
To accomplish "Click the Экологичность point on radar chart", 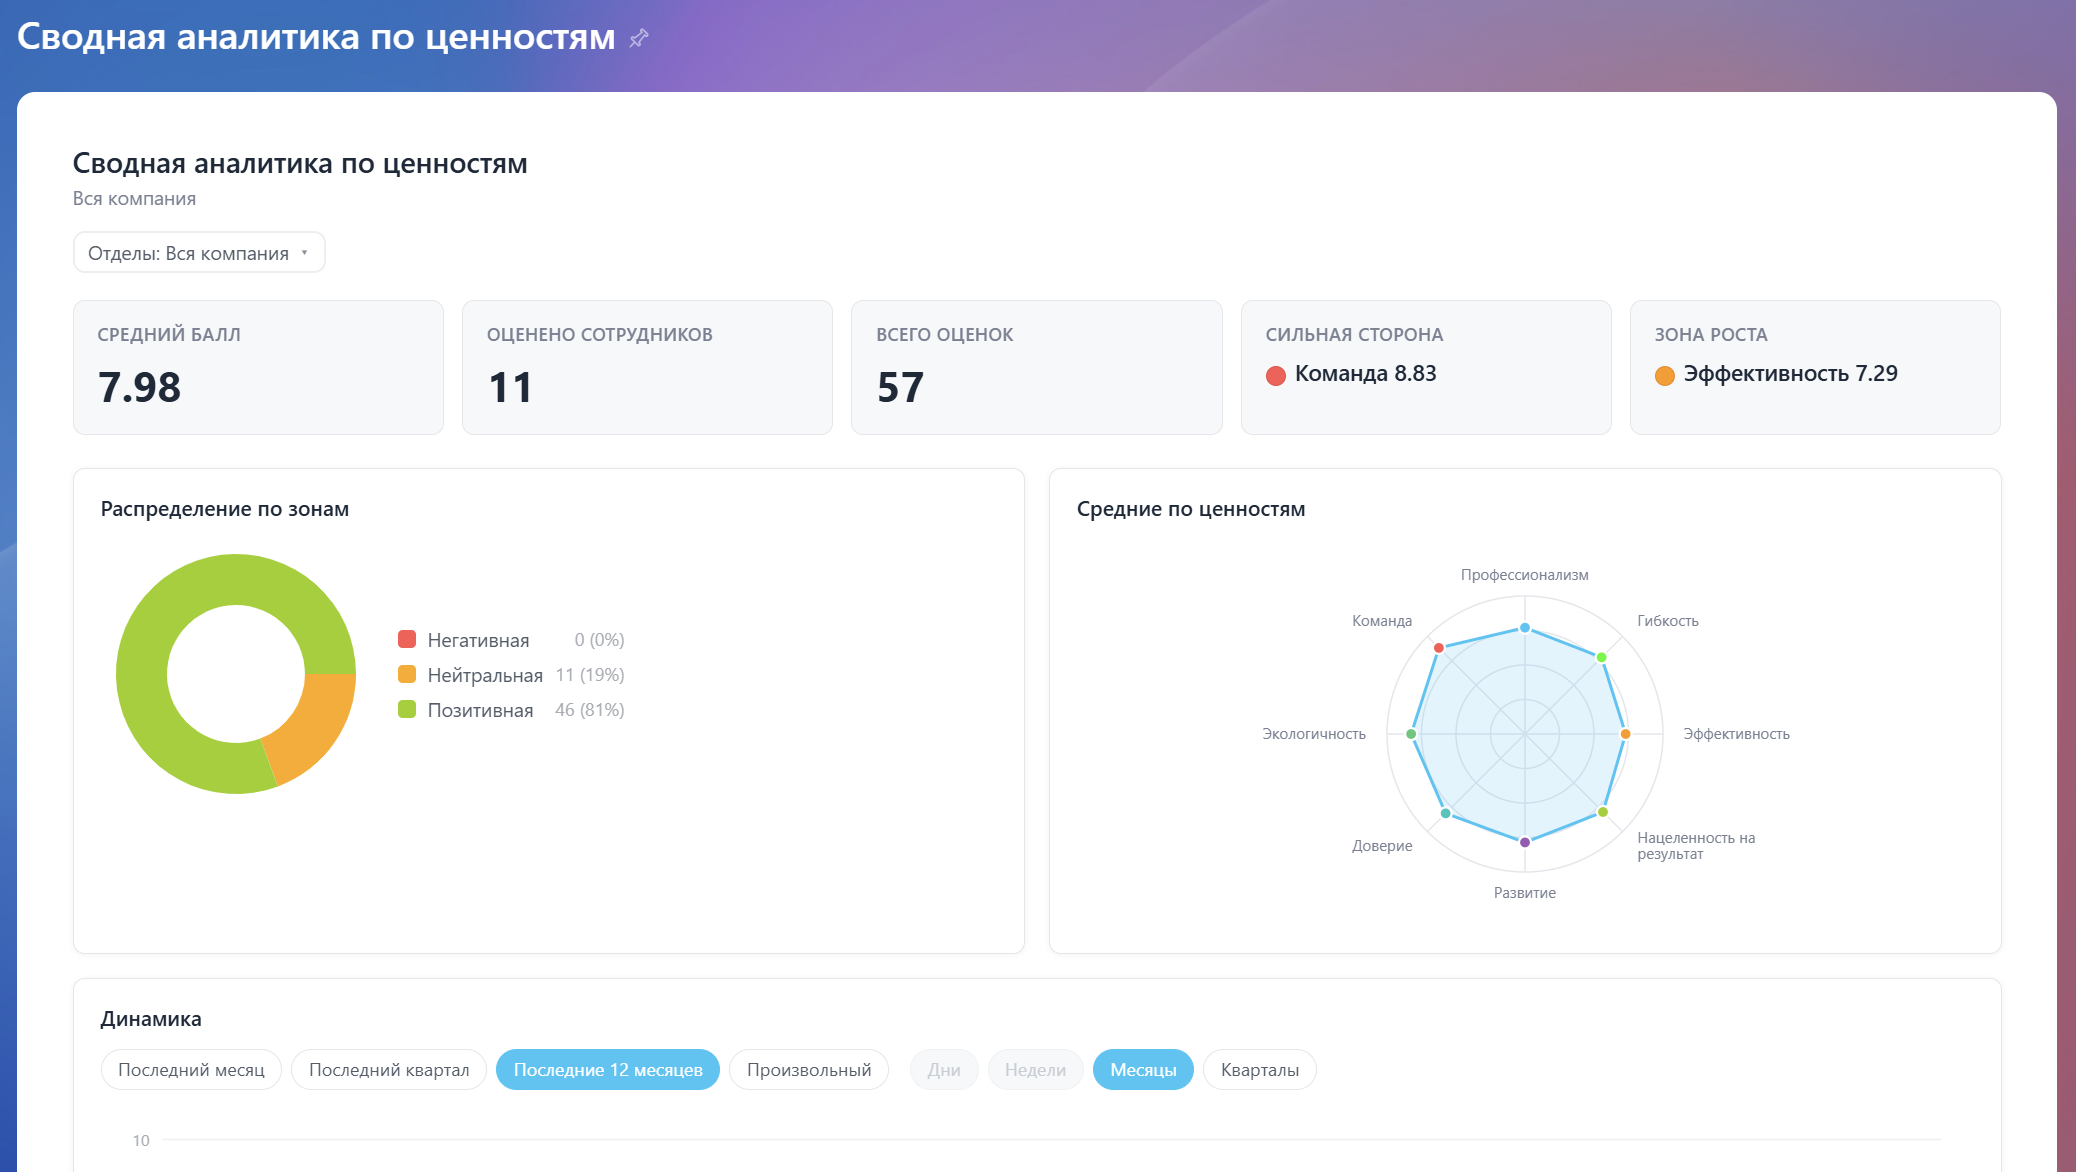I will (1412, 734).
